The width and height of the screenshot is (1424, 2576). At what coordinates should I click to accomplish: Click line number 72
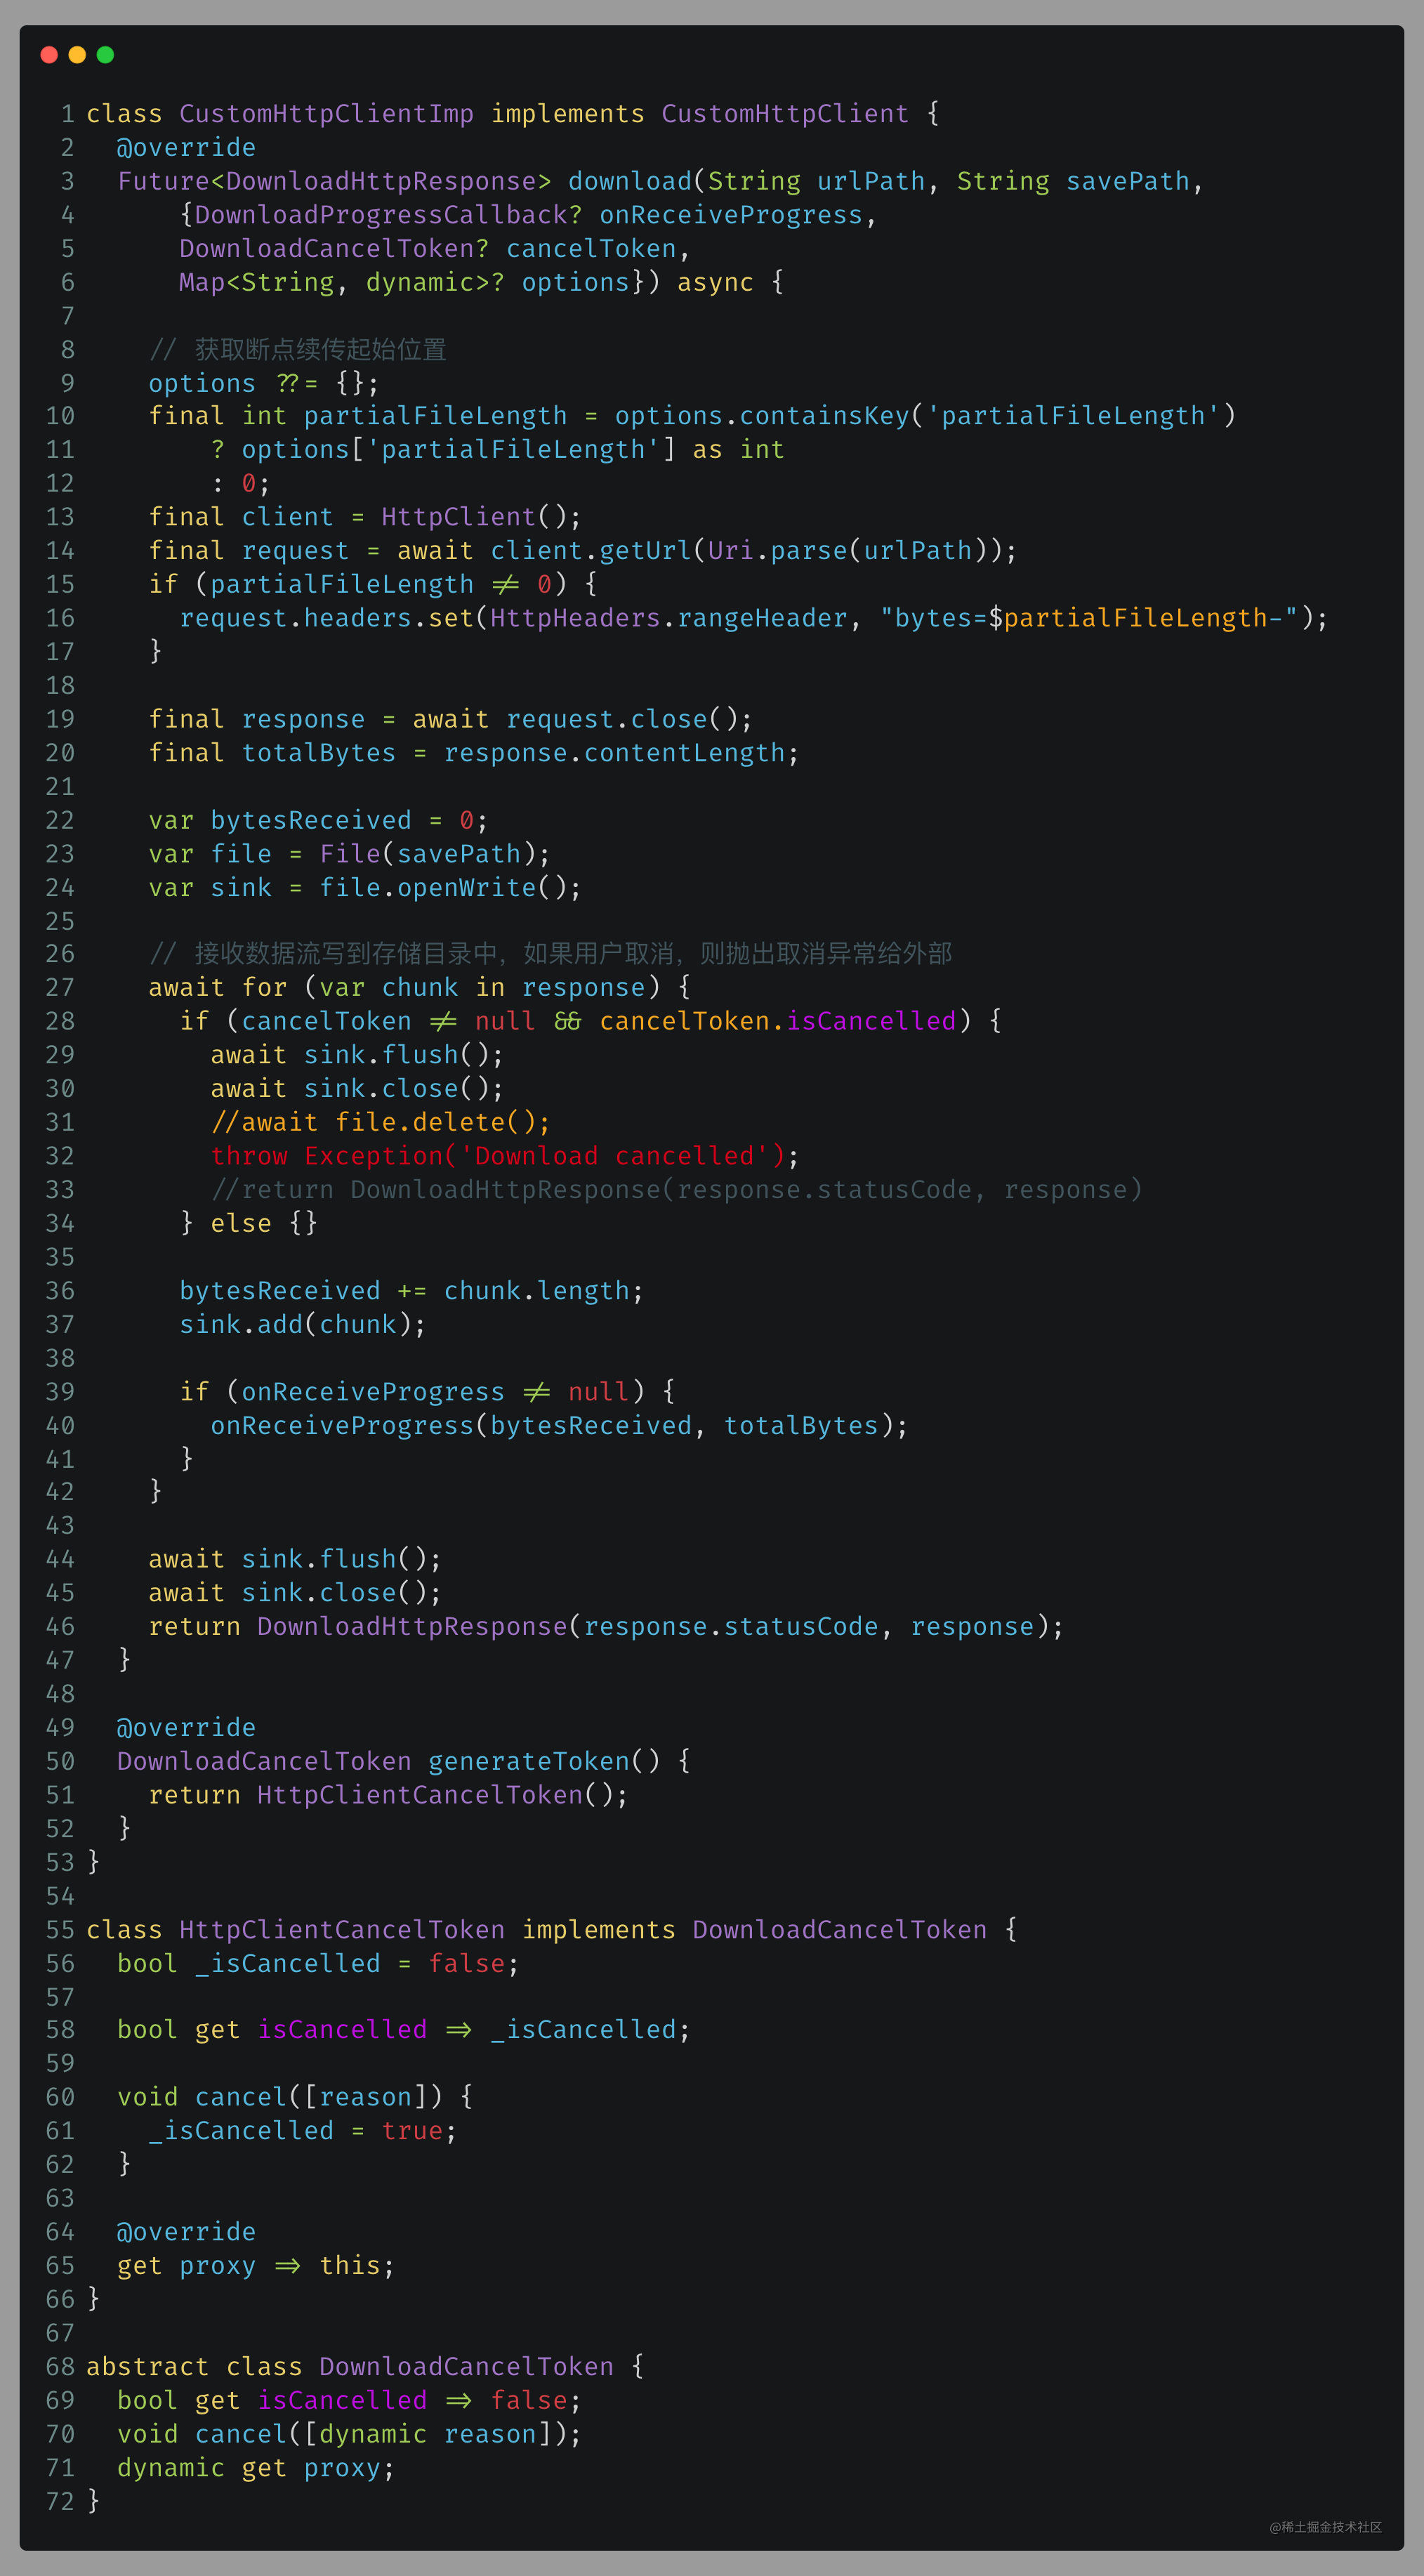coord(60,2502)
